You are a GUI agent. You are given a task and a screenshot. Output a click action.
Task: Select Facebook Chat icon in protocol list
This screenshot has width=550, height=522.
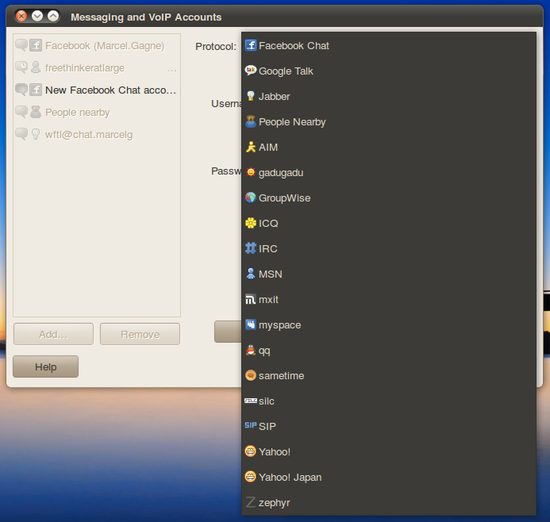coord(250,45)
